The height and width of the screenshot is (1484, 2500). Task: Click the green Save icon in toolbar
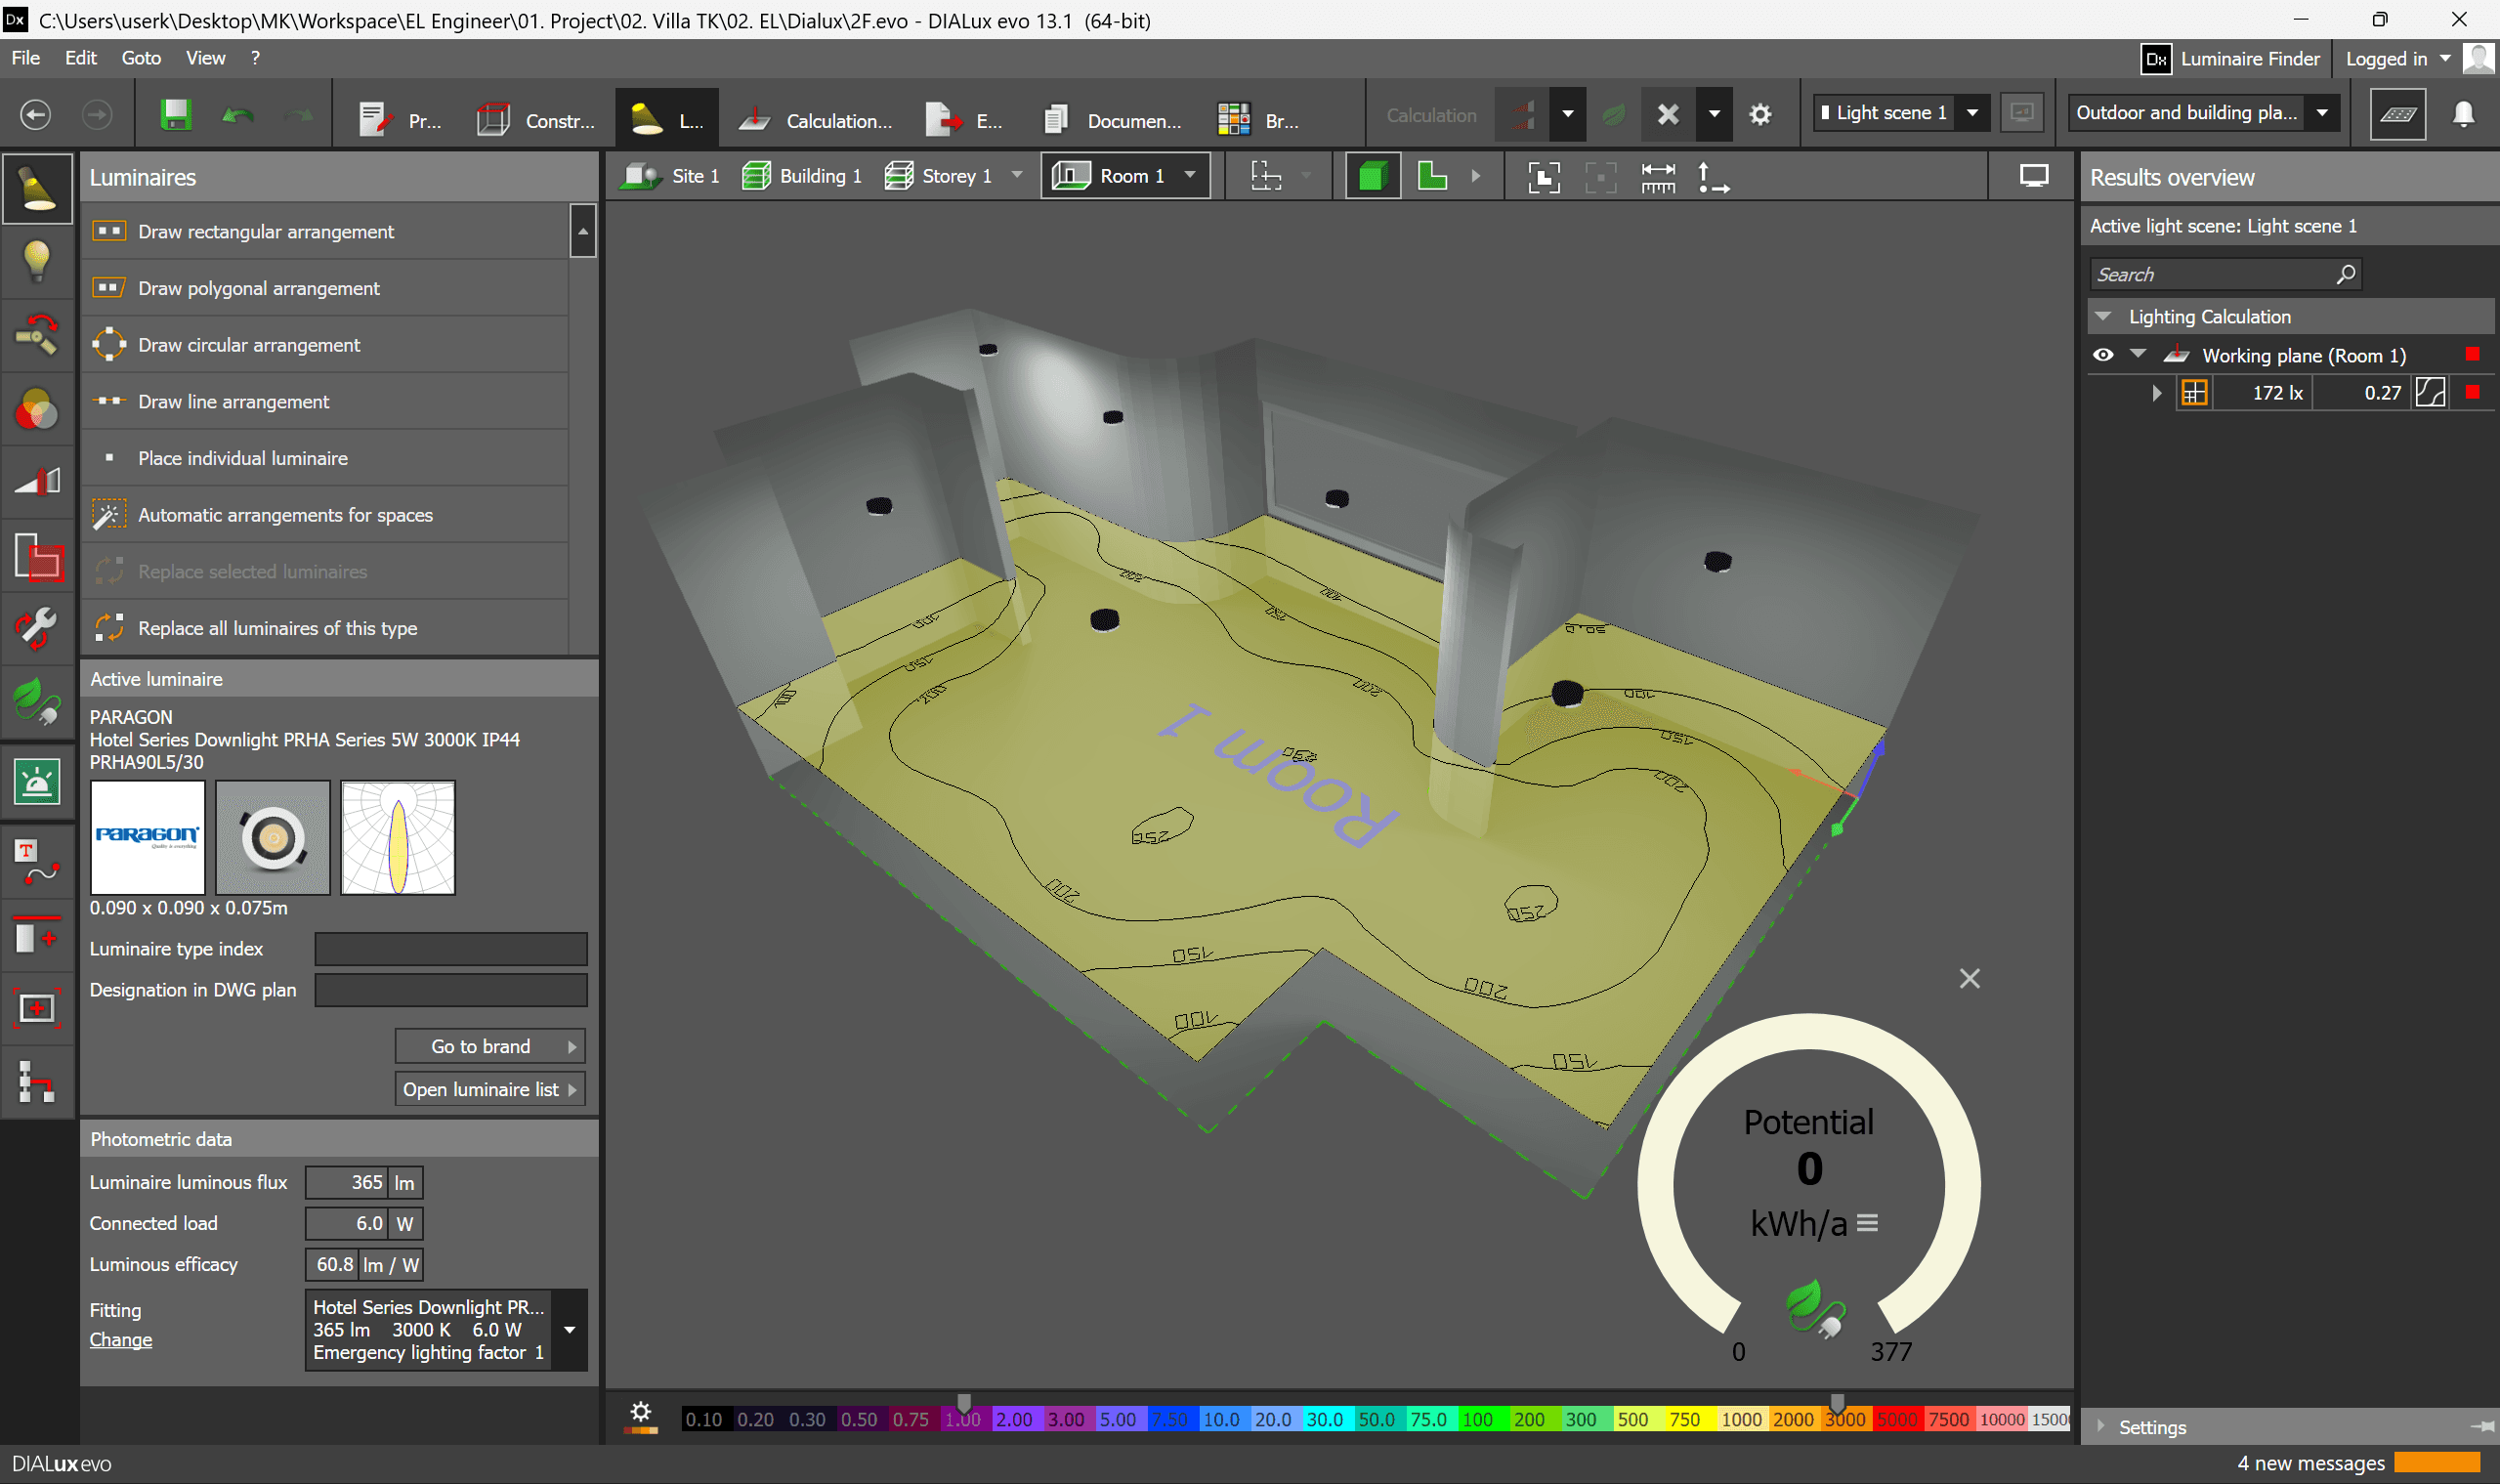pyautogui.click(x=176, y=115)
